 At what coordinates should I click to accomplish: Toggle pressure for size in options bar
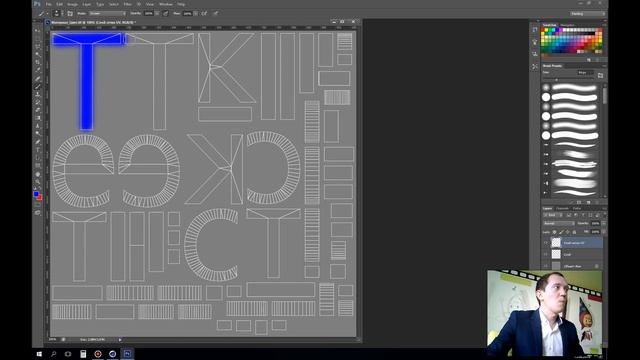coord(216,13)
